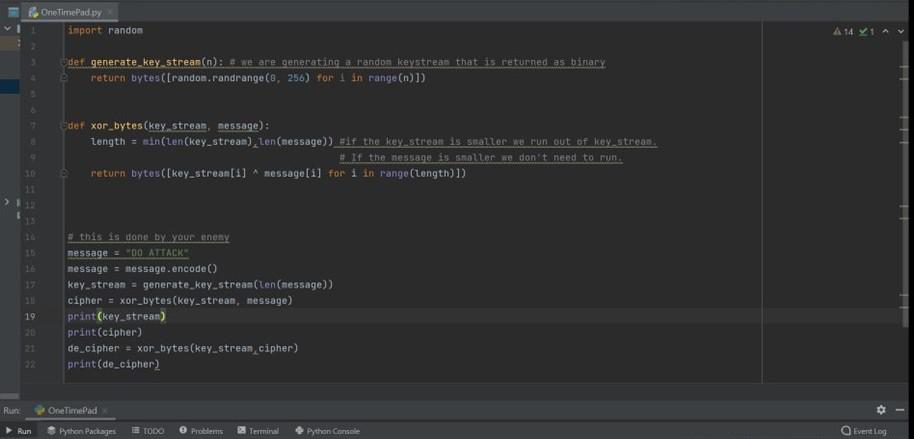Click 'message.encode()' on line 16

pyautogui.click(x=171, y=269)
